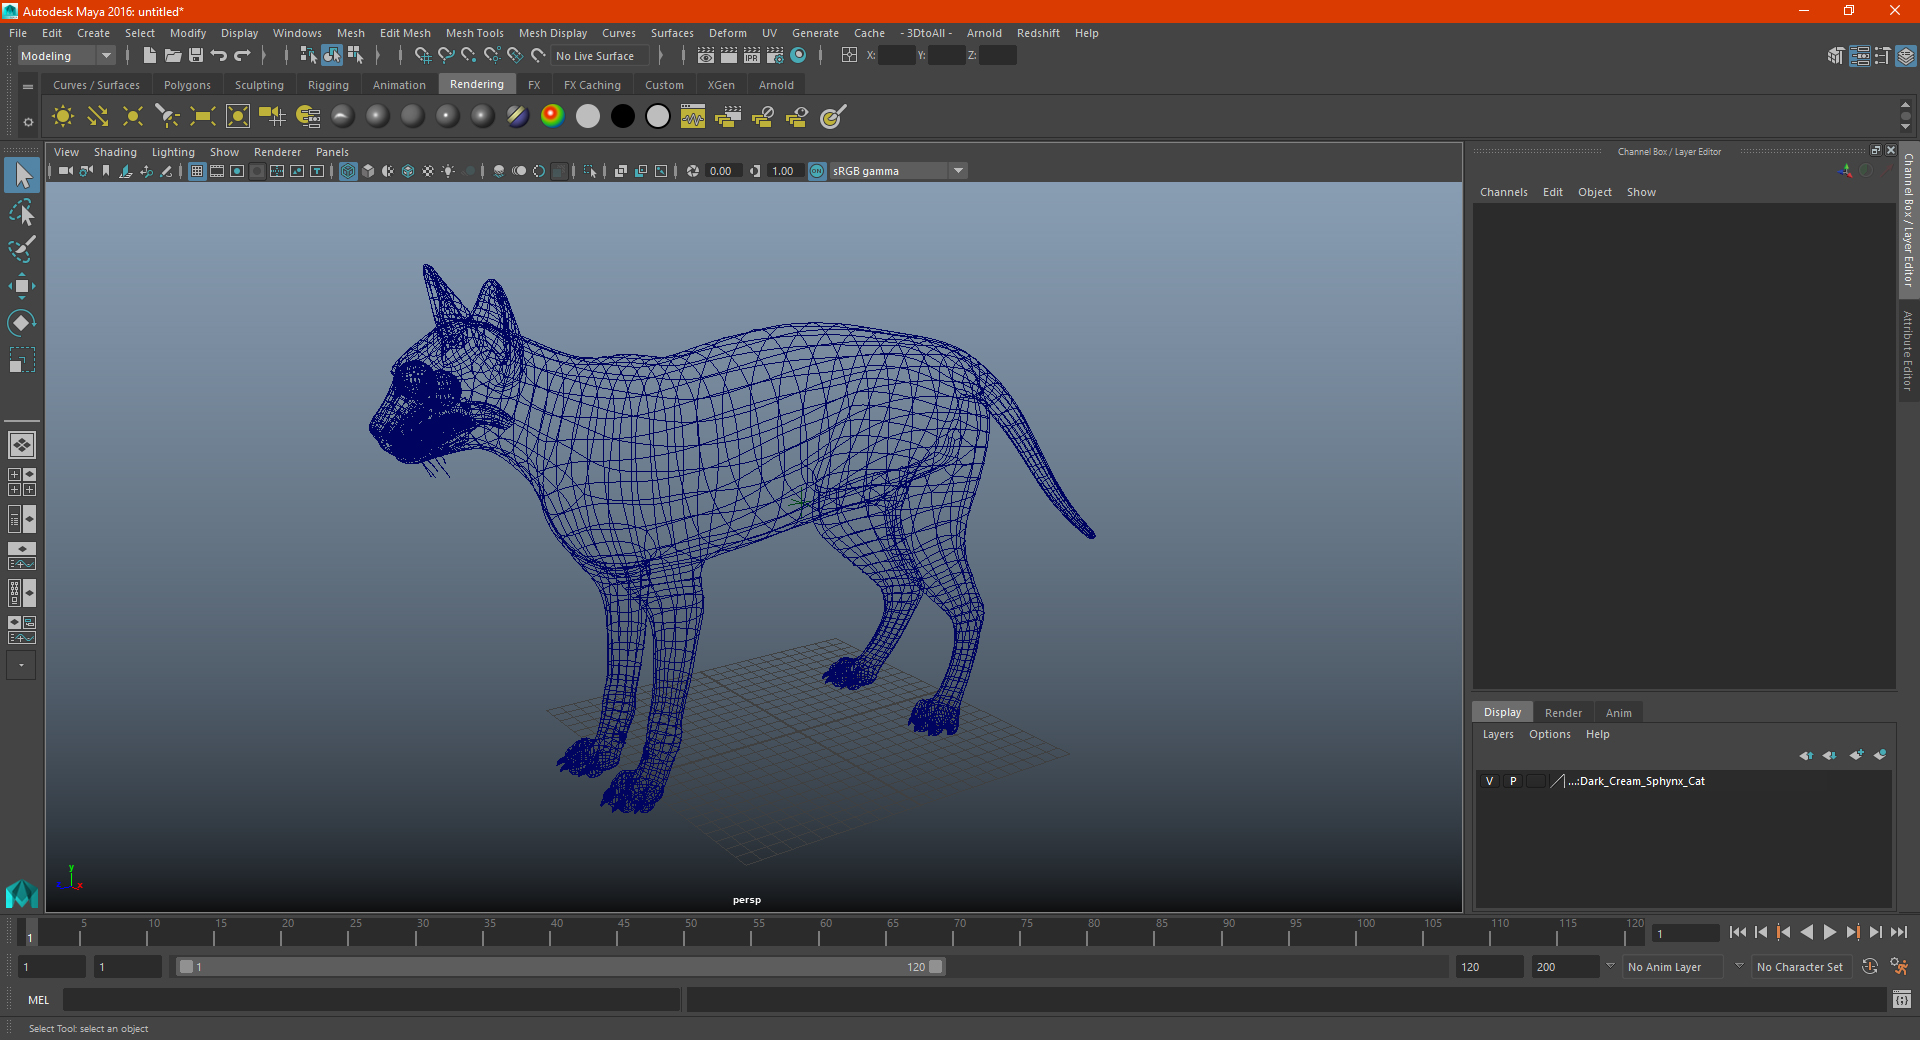Screen dimensions: 1920x1040
Task: Toggle visibility V of Dark_Cream_Sphynx_Cat layer
Action: click(1490, 781)
